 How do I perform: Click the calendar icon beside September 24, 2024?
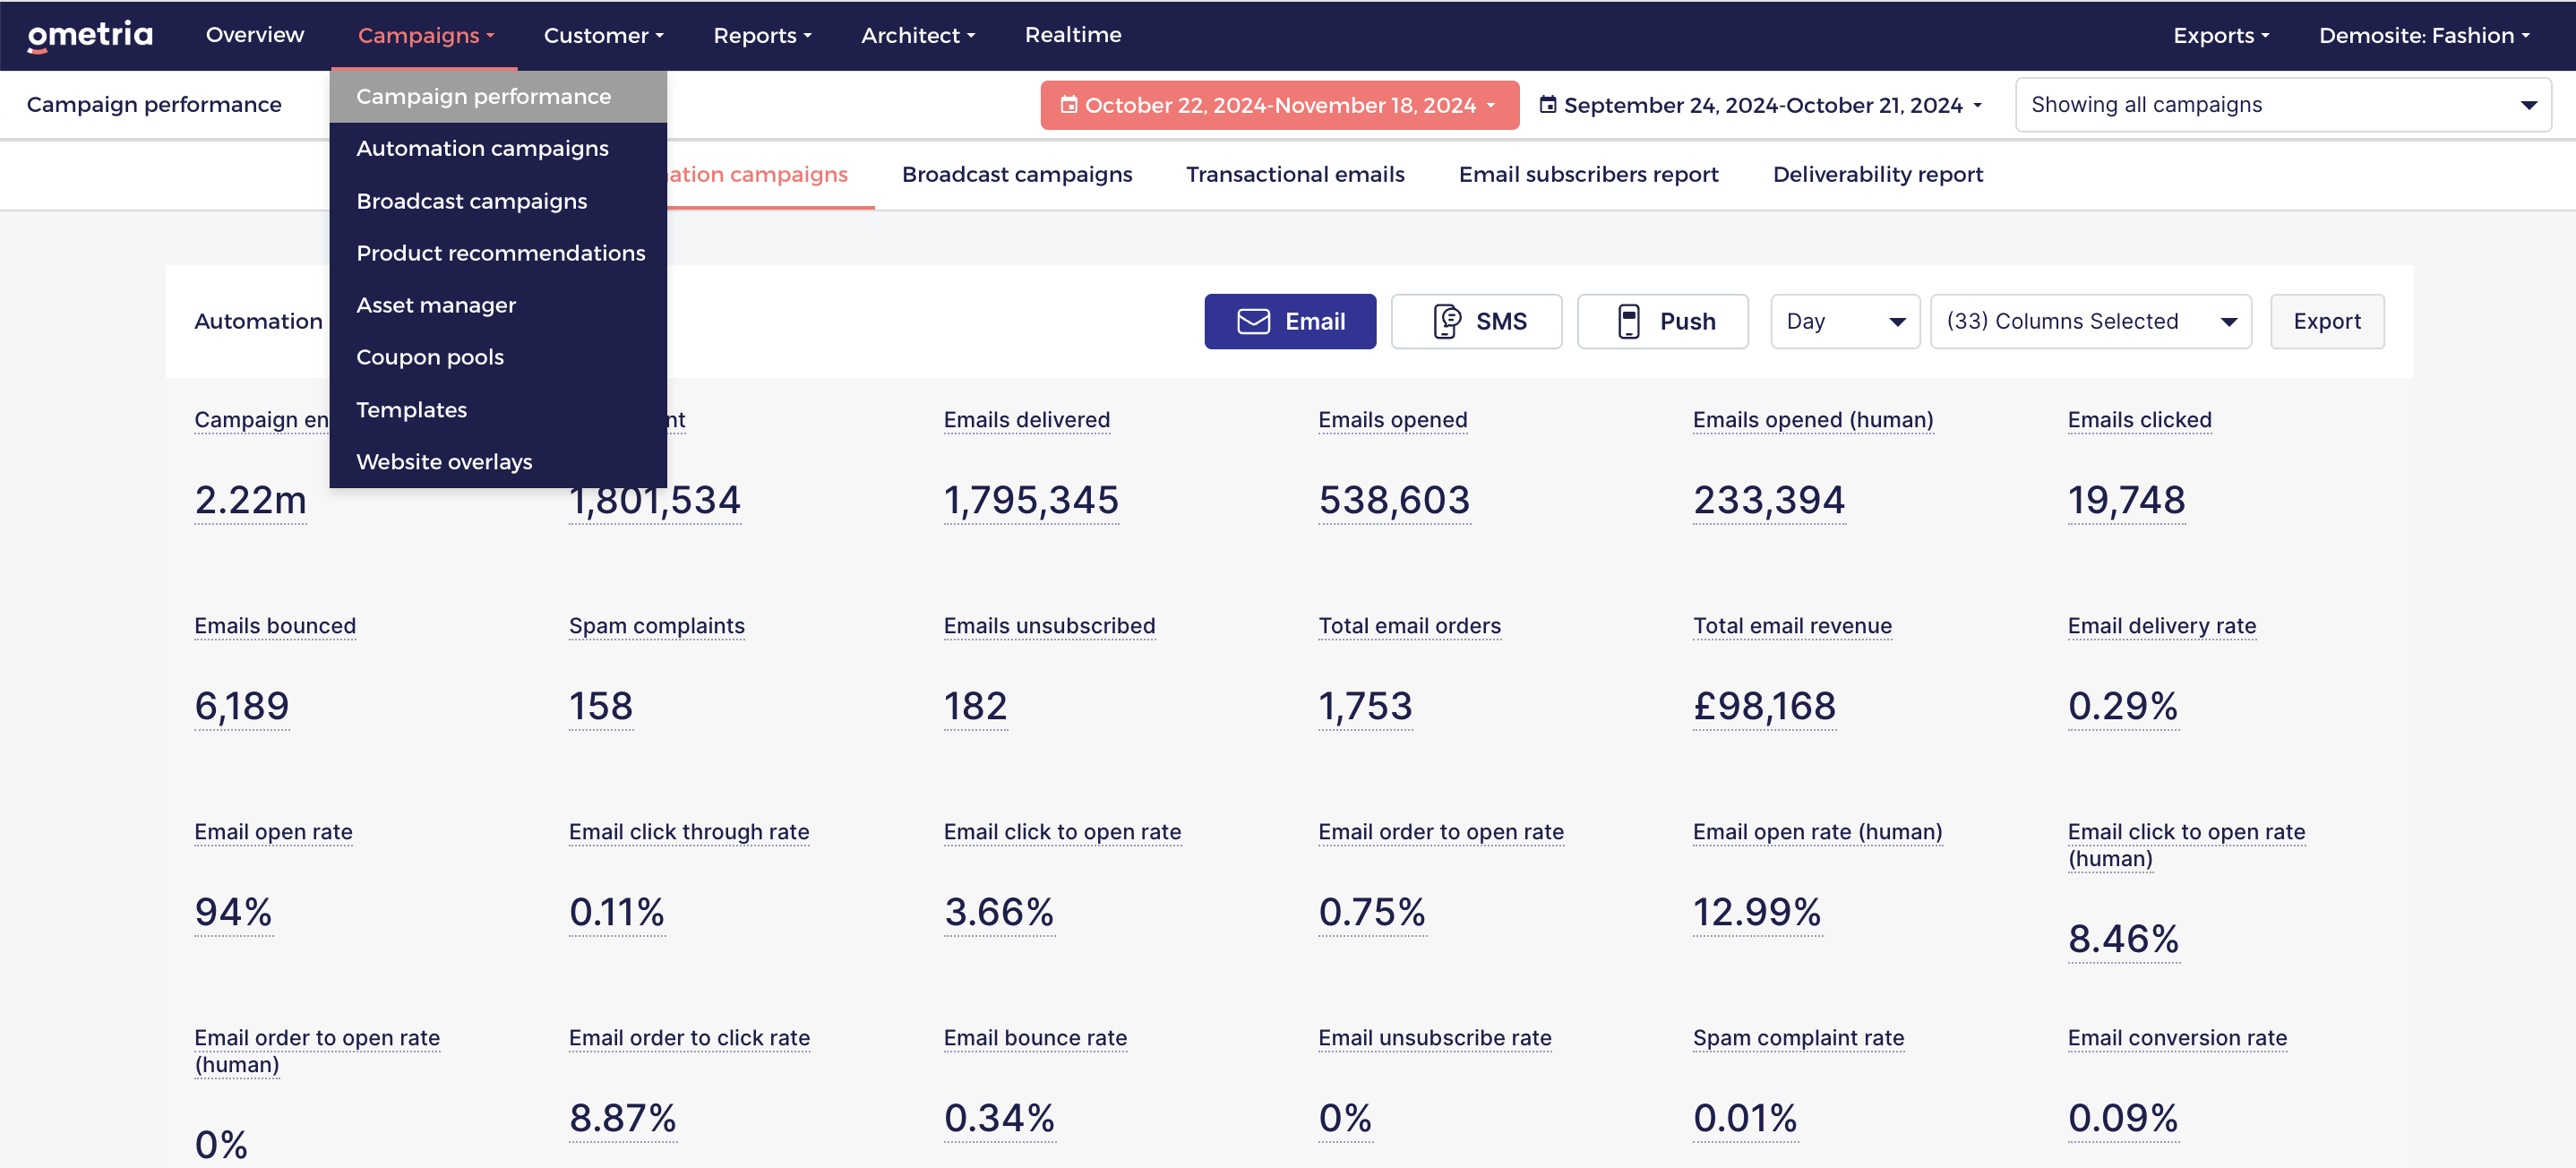[x=1547, y=105]
